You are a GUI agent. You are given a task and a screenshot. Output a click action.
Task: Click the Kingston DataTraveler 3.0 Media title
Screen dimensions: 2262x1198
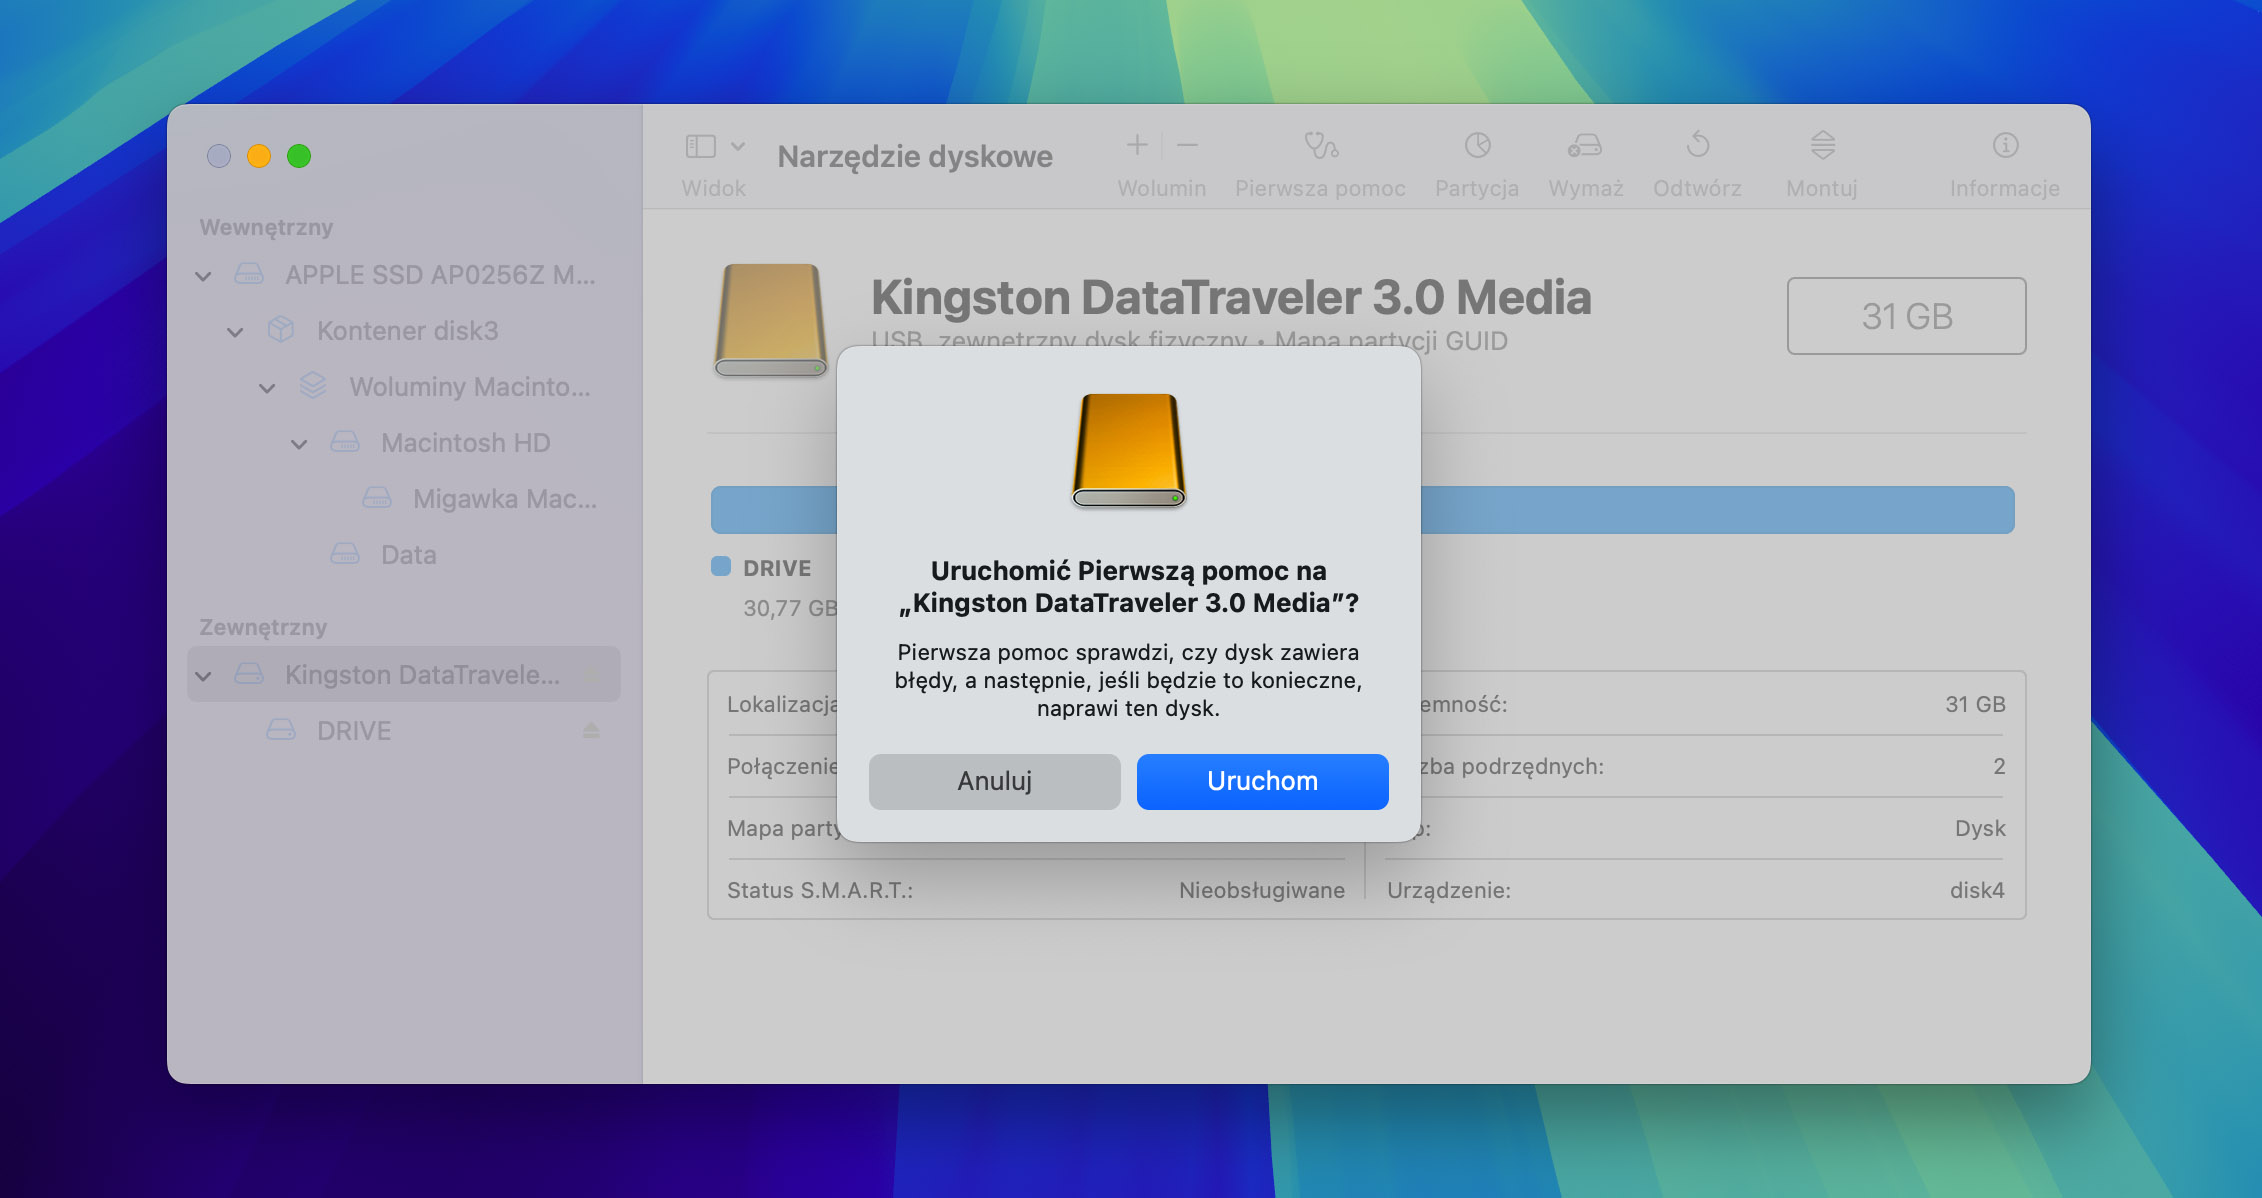click(x=1231, y=297)
